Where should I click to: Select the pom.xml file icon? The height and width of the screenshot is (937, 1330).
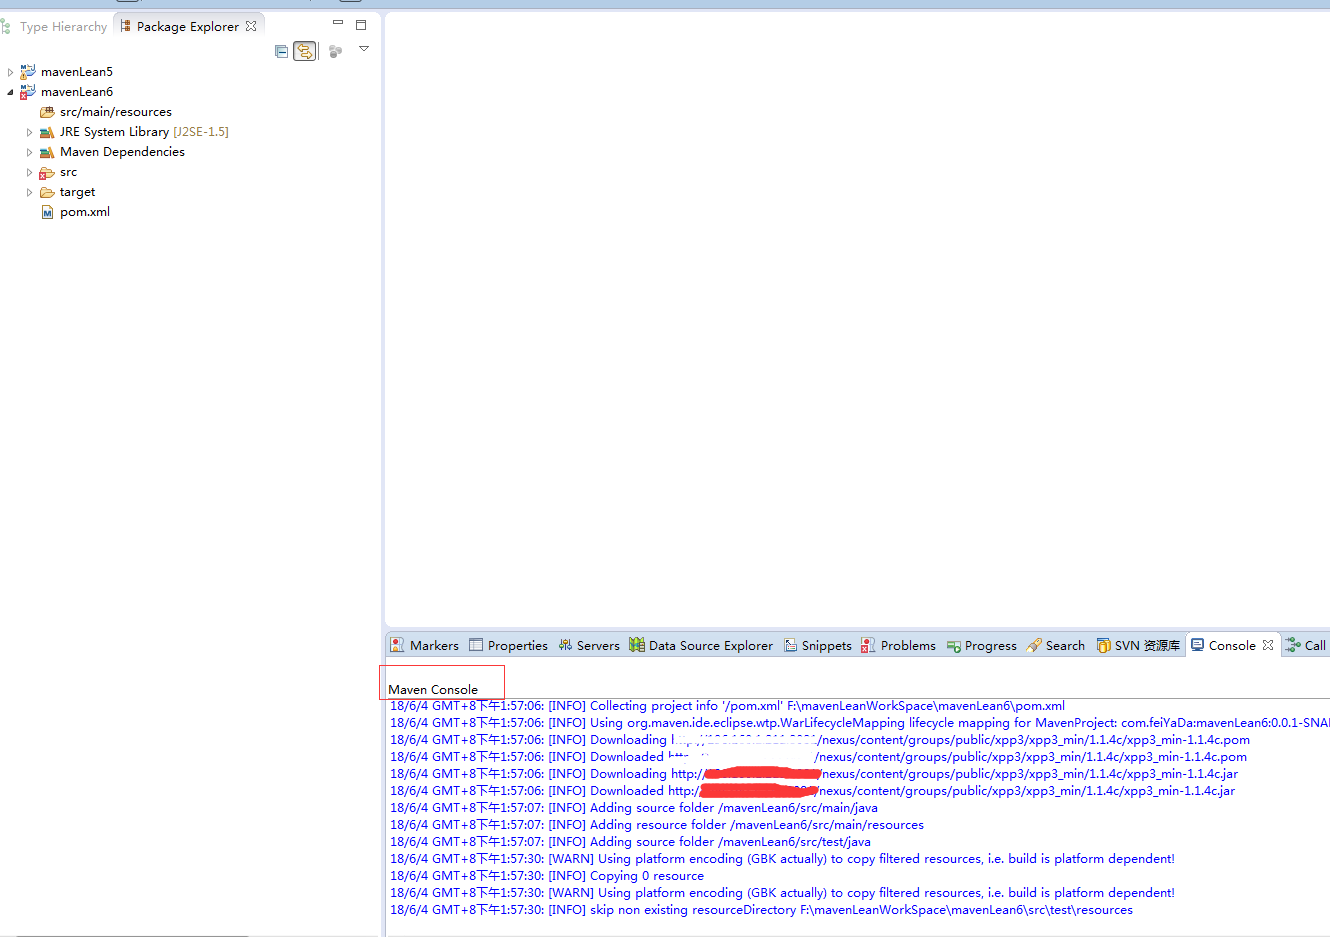click(x=47, y=212)
